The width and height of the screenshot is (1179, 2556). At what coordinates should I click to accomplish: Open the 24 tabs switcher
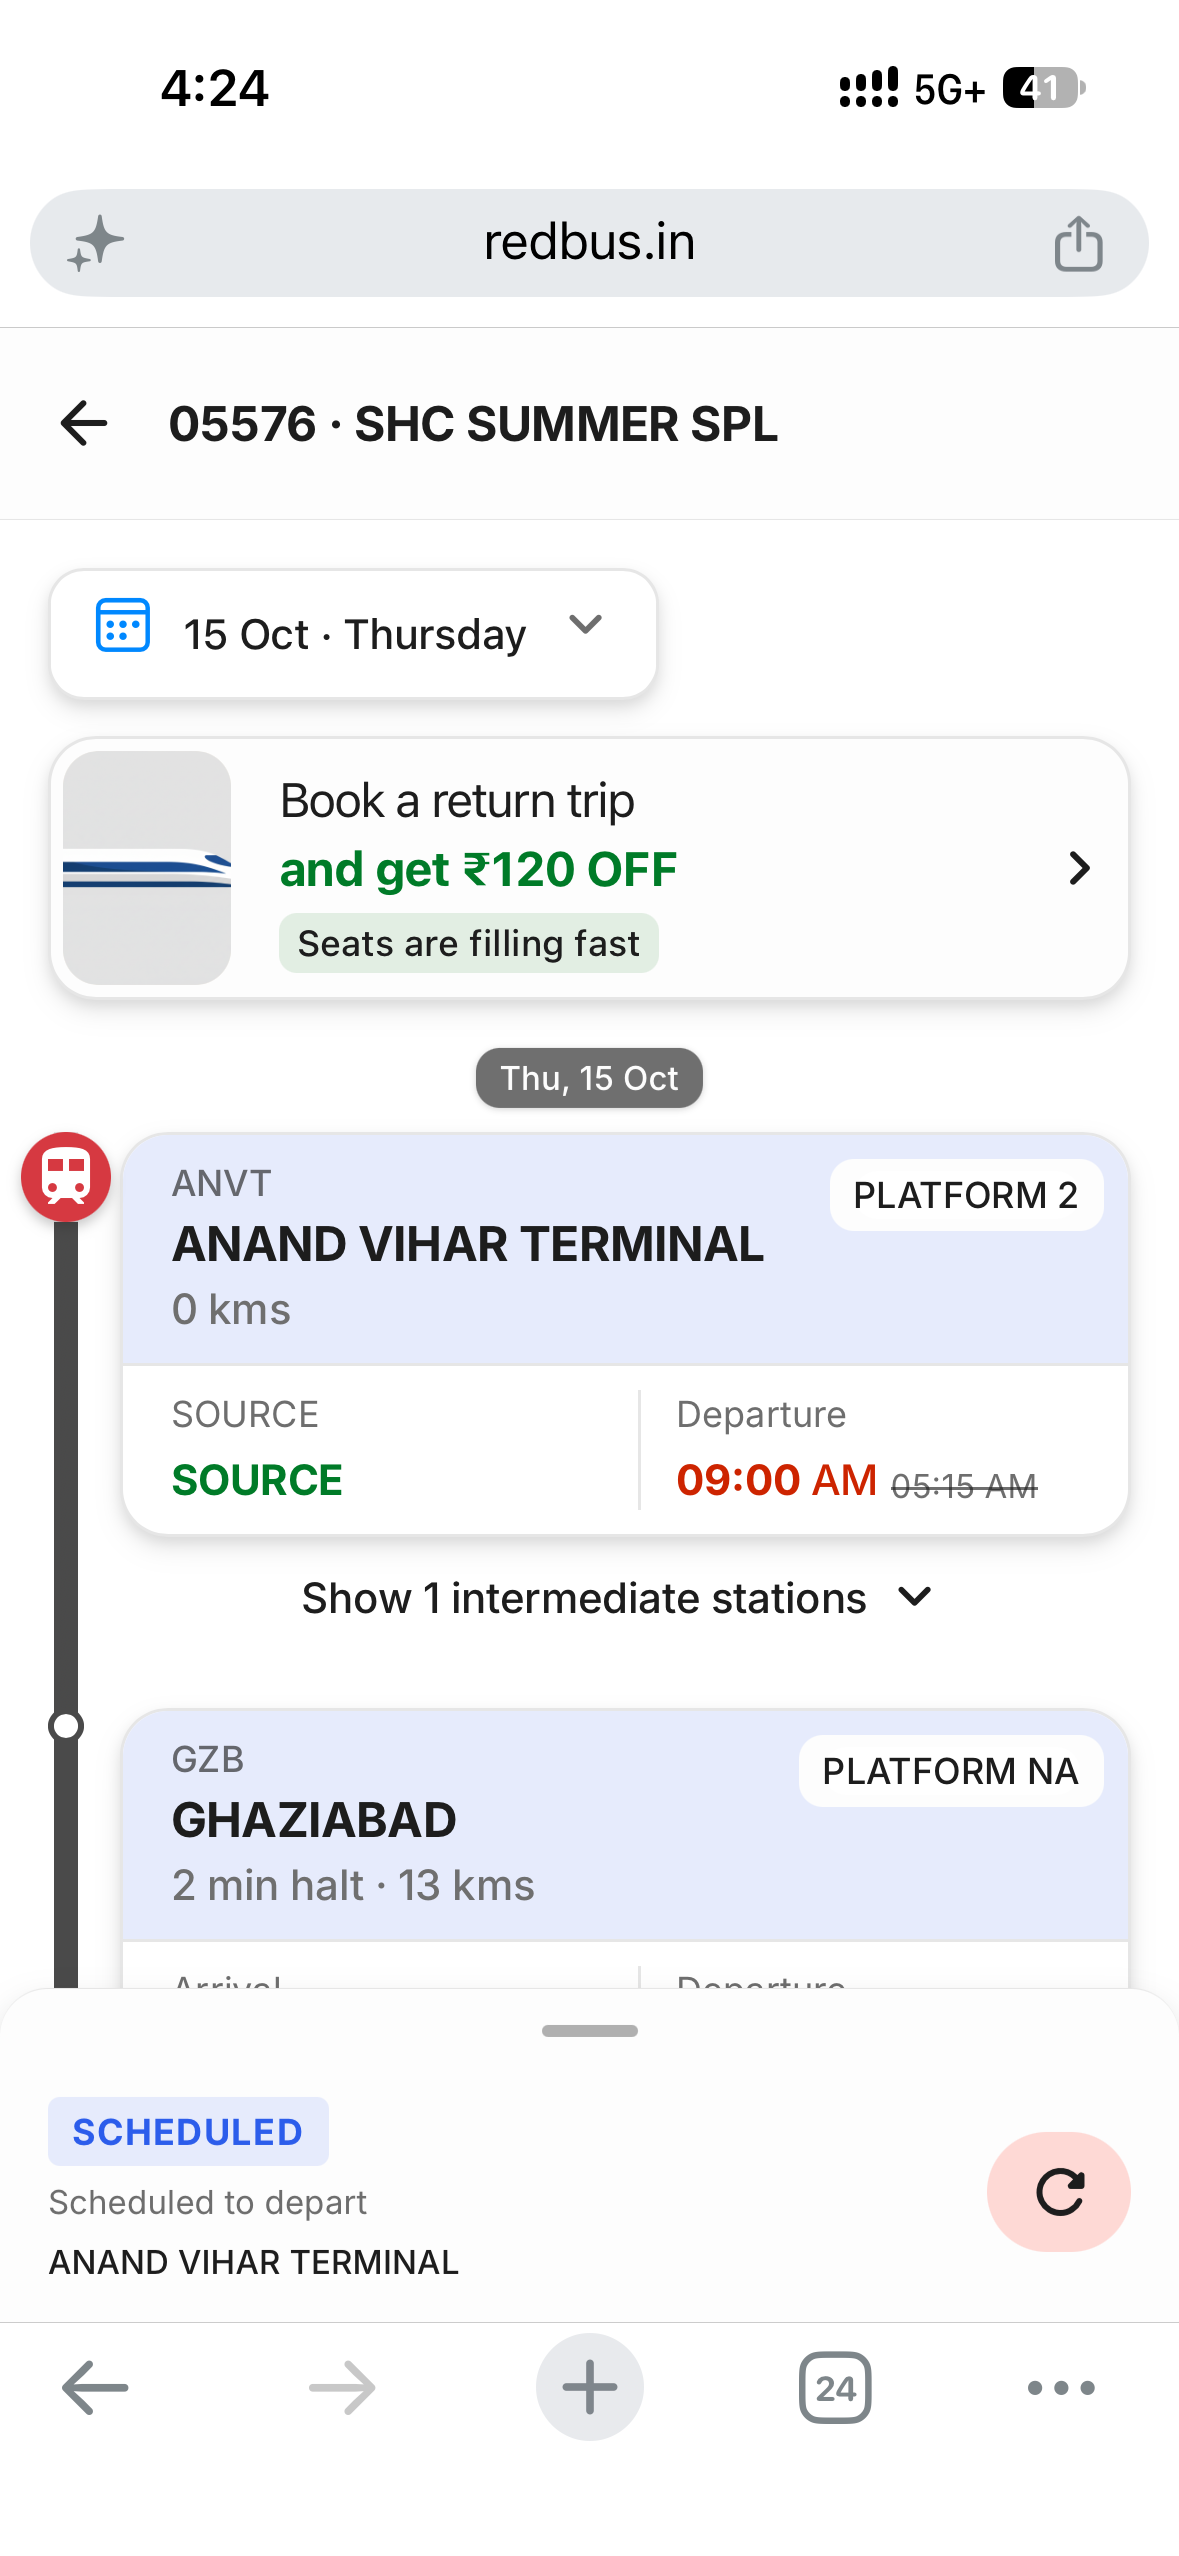point(835,2387)
